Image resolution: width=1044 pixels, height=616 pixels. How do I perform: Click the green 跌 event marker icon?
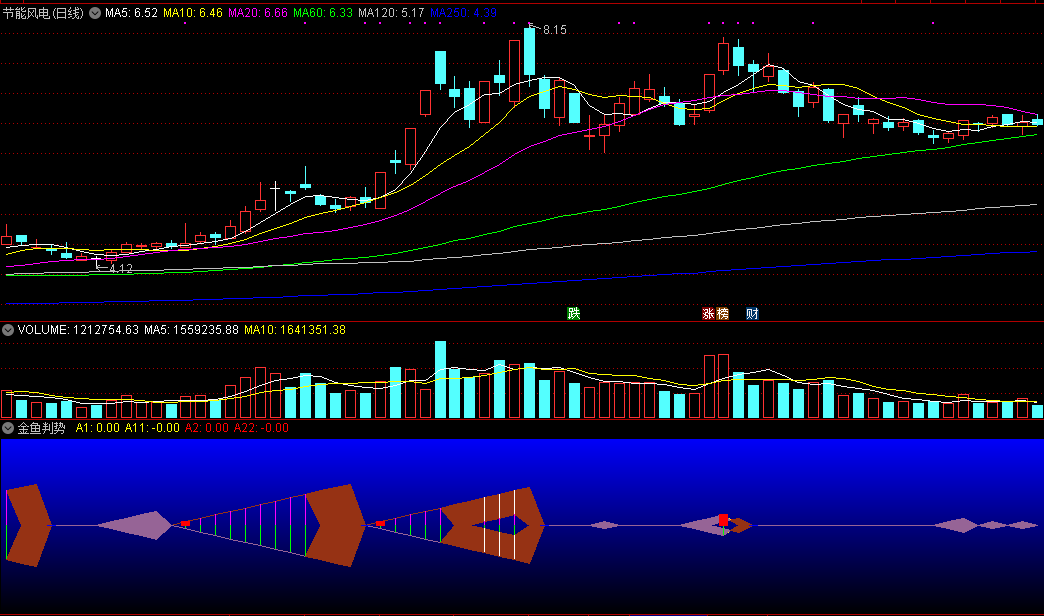pos(574,313)
